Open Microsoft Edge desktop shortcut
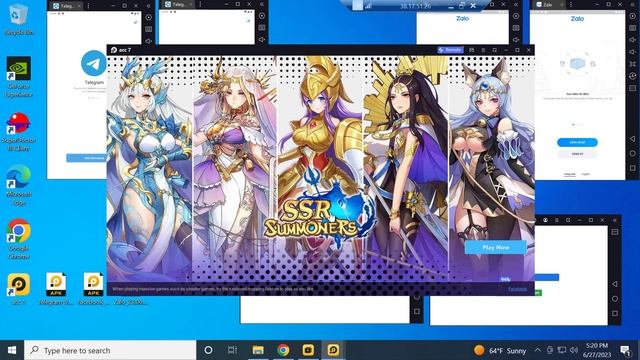Viewport: 640px width, 360px height. tap(18, 185)
